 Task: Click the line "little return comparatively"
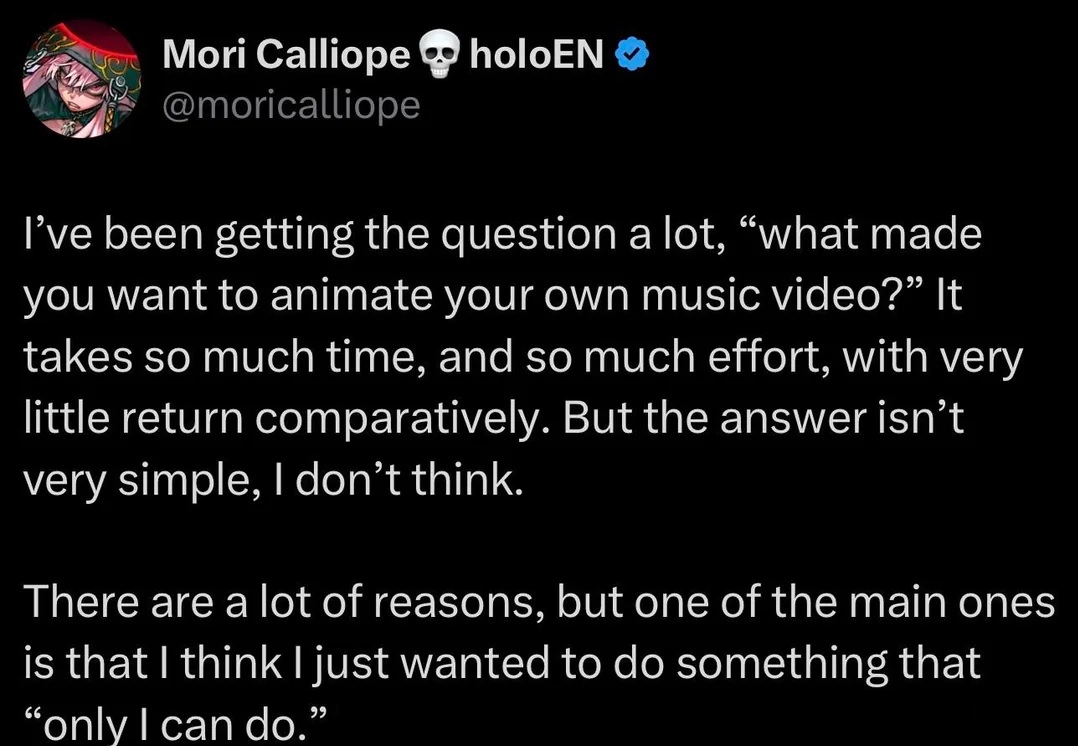coord(494,418)
